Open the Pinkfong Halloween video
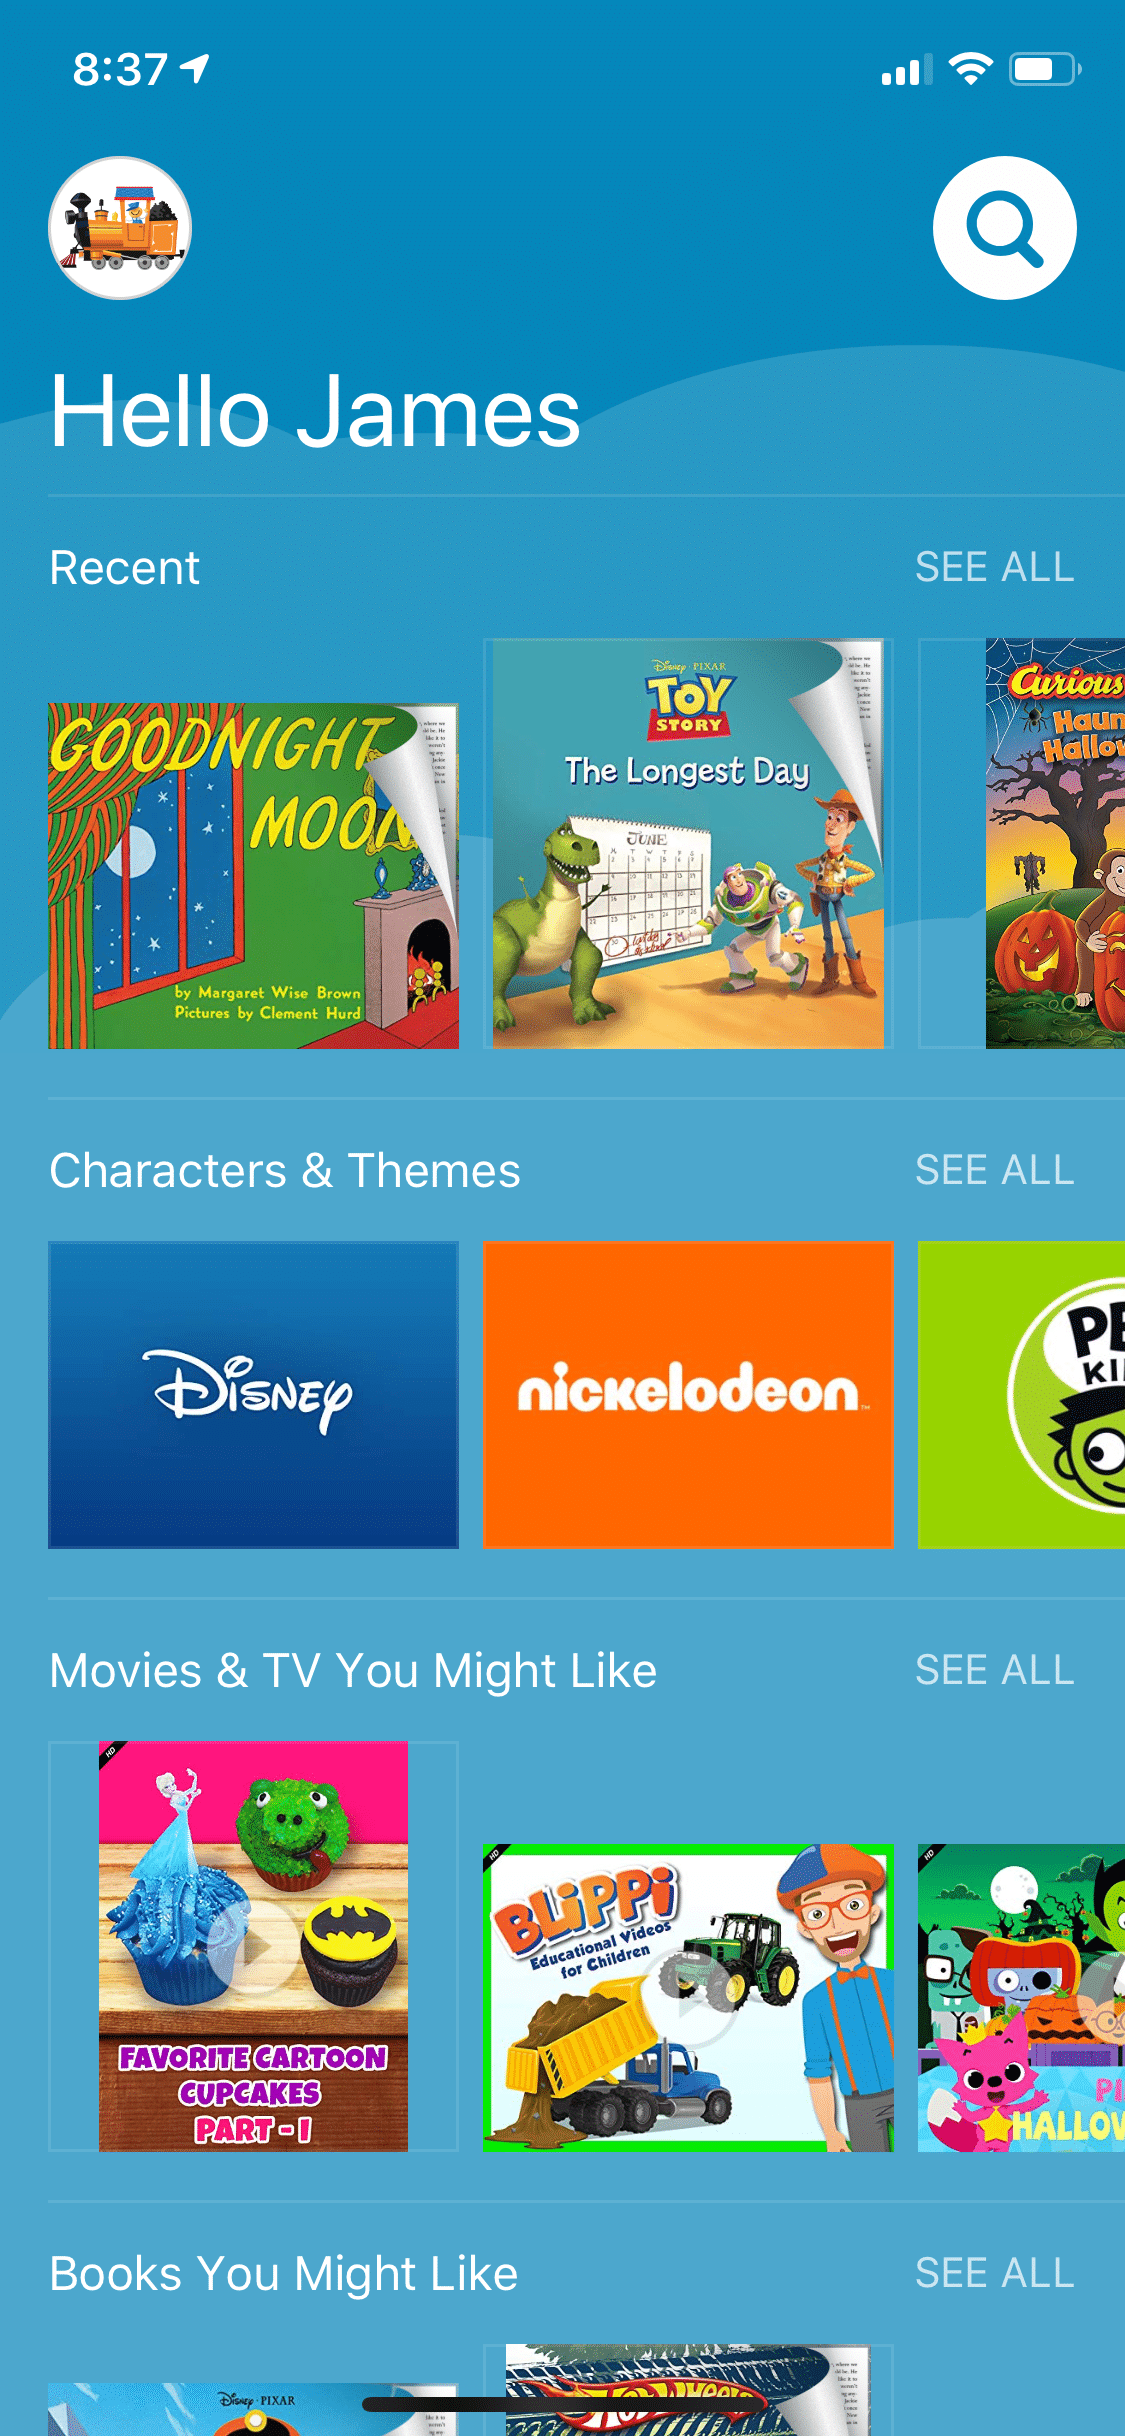The width and height of the screenshot is (1125, 2436). coord(1021,1998)
